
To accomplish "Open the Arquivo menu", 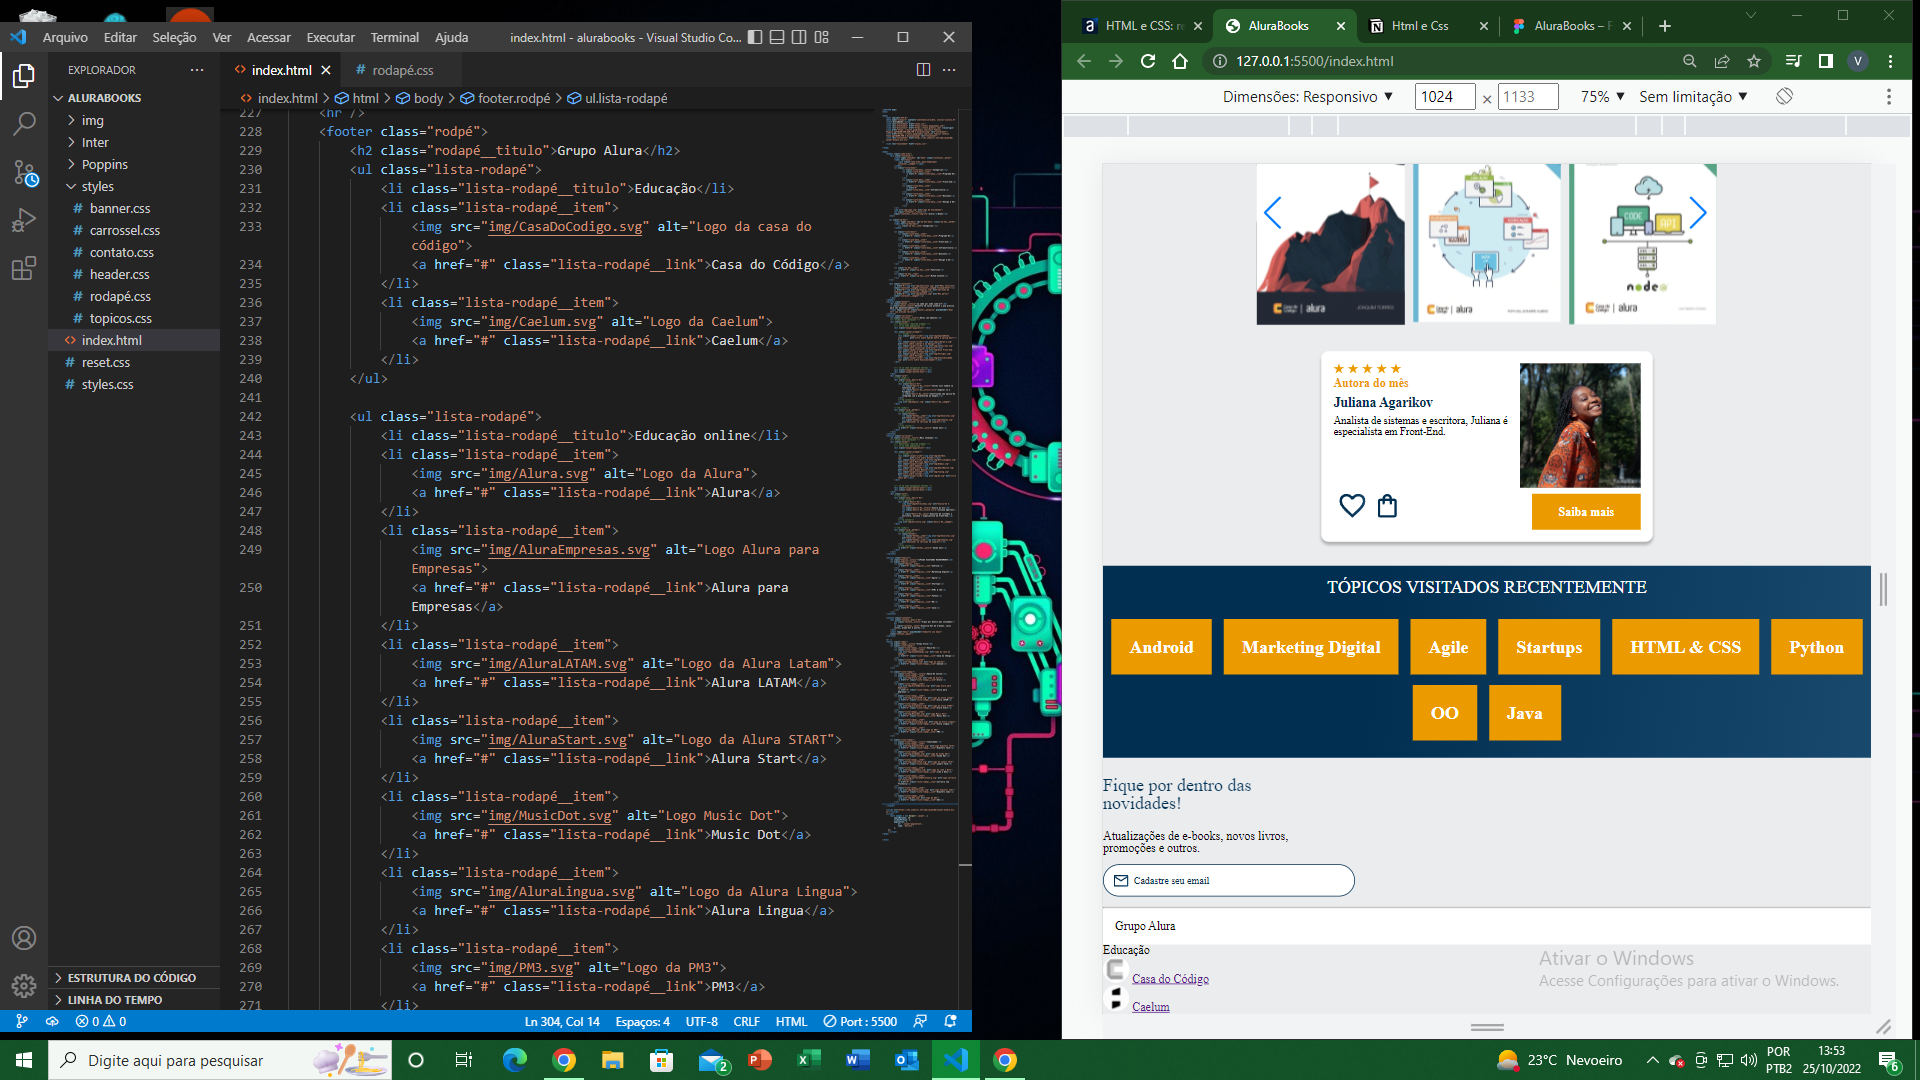I will pyautogui.click(x=65, y=37).
